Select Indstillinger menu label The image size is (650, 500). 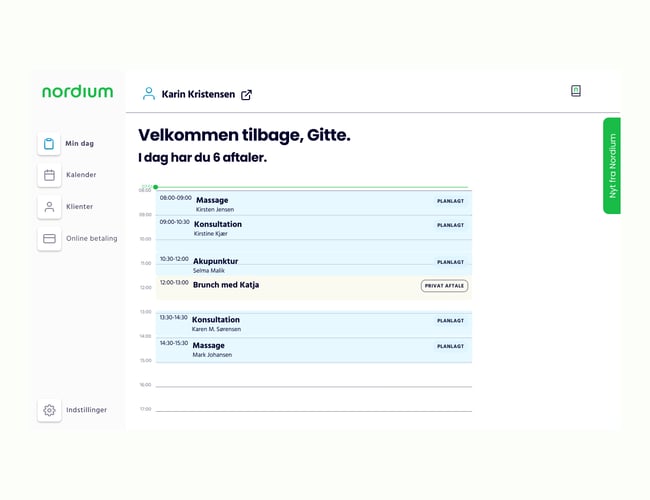[x=87, y=410]
